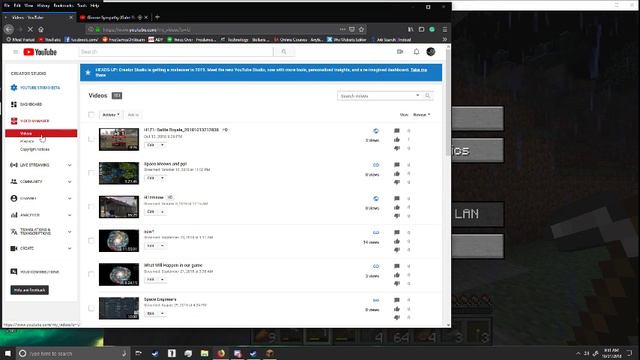Select checkbox for third video in list
The height and width of the screenshot is (360, 640).
tap(91, 207)
